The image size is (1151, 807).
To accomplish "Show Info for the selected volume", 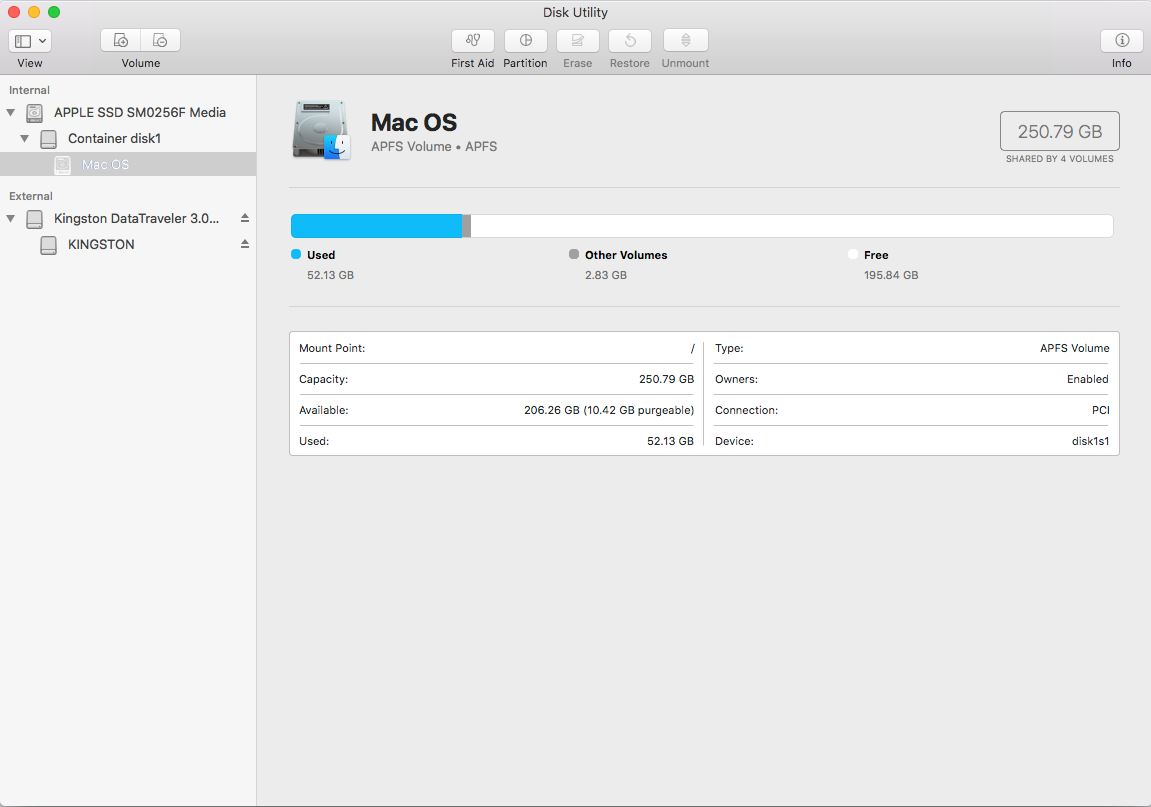I will pos(1122,40).
